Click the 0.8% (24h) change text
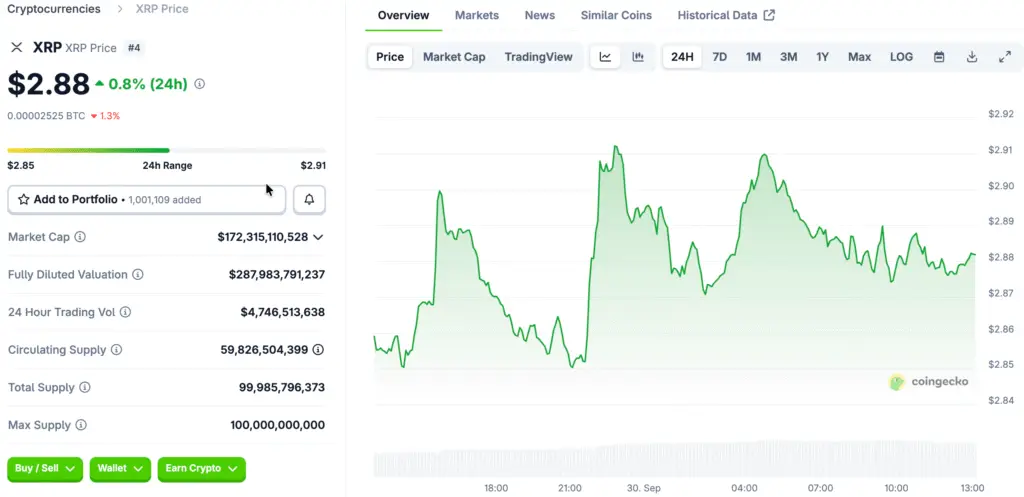The height and width of the screenshot is (497, 1024). pos(148,84)
